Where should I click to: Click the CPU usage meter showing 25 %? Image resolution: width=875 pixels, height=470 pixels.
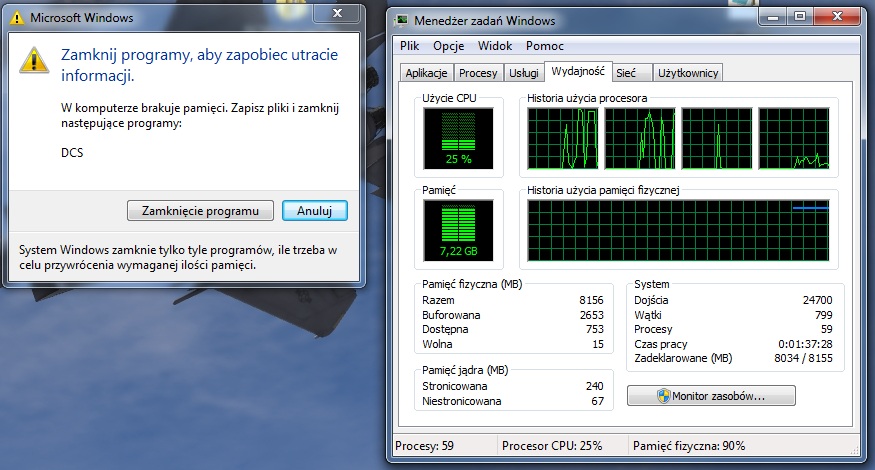point(458,138)
